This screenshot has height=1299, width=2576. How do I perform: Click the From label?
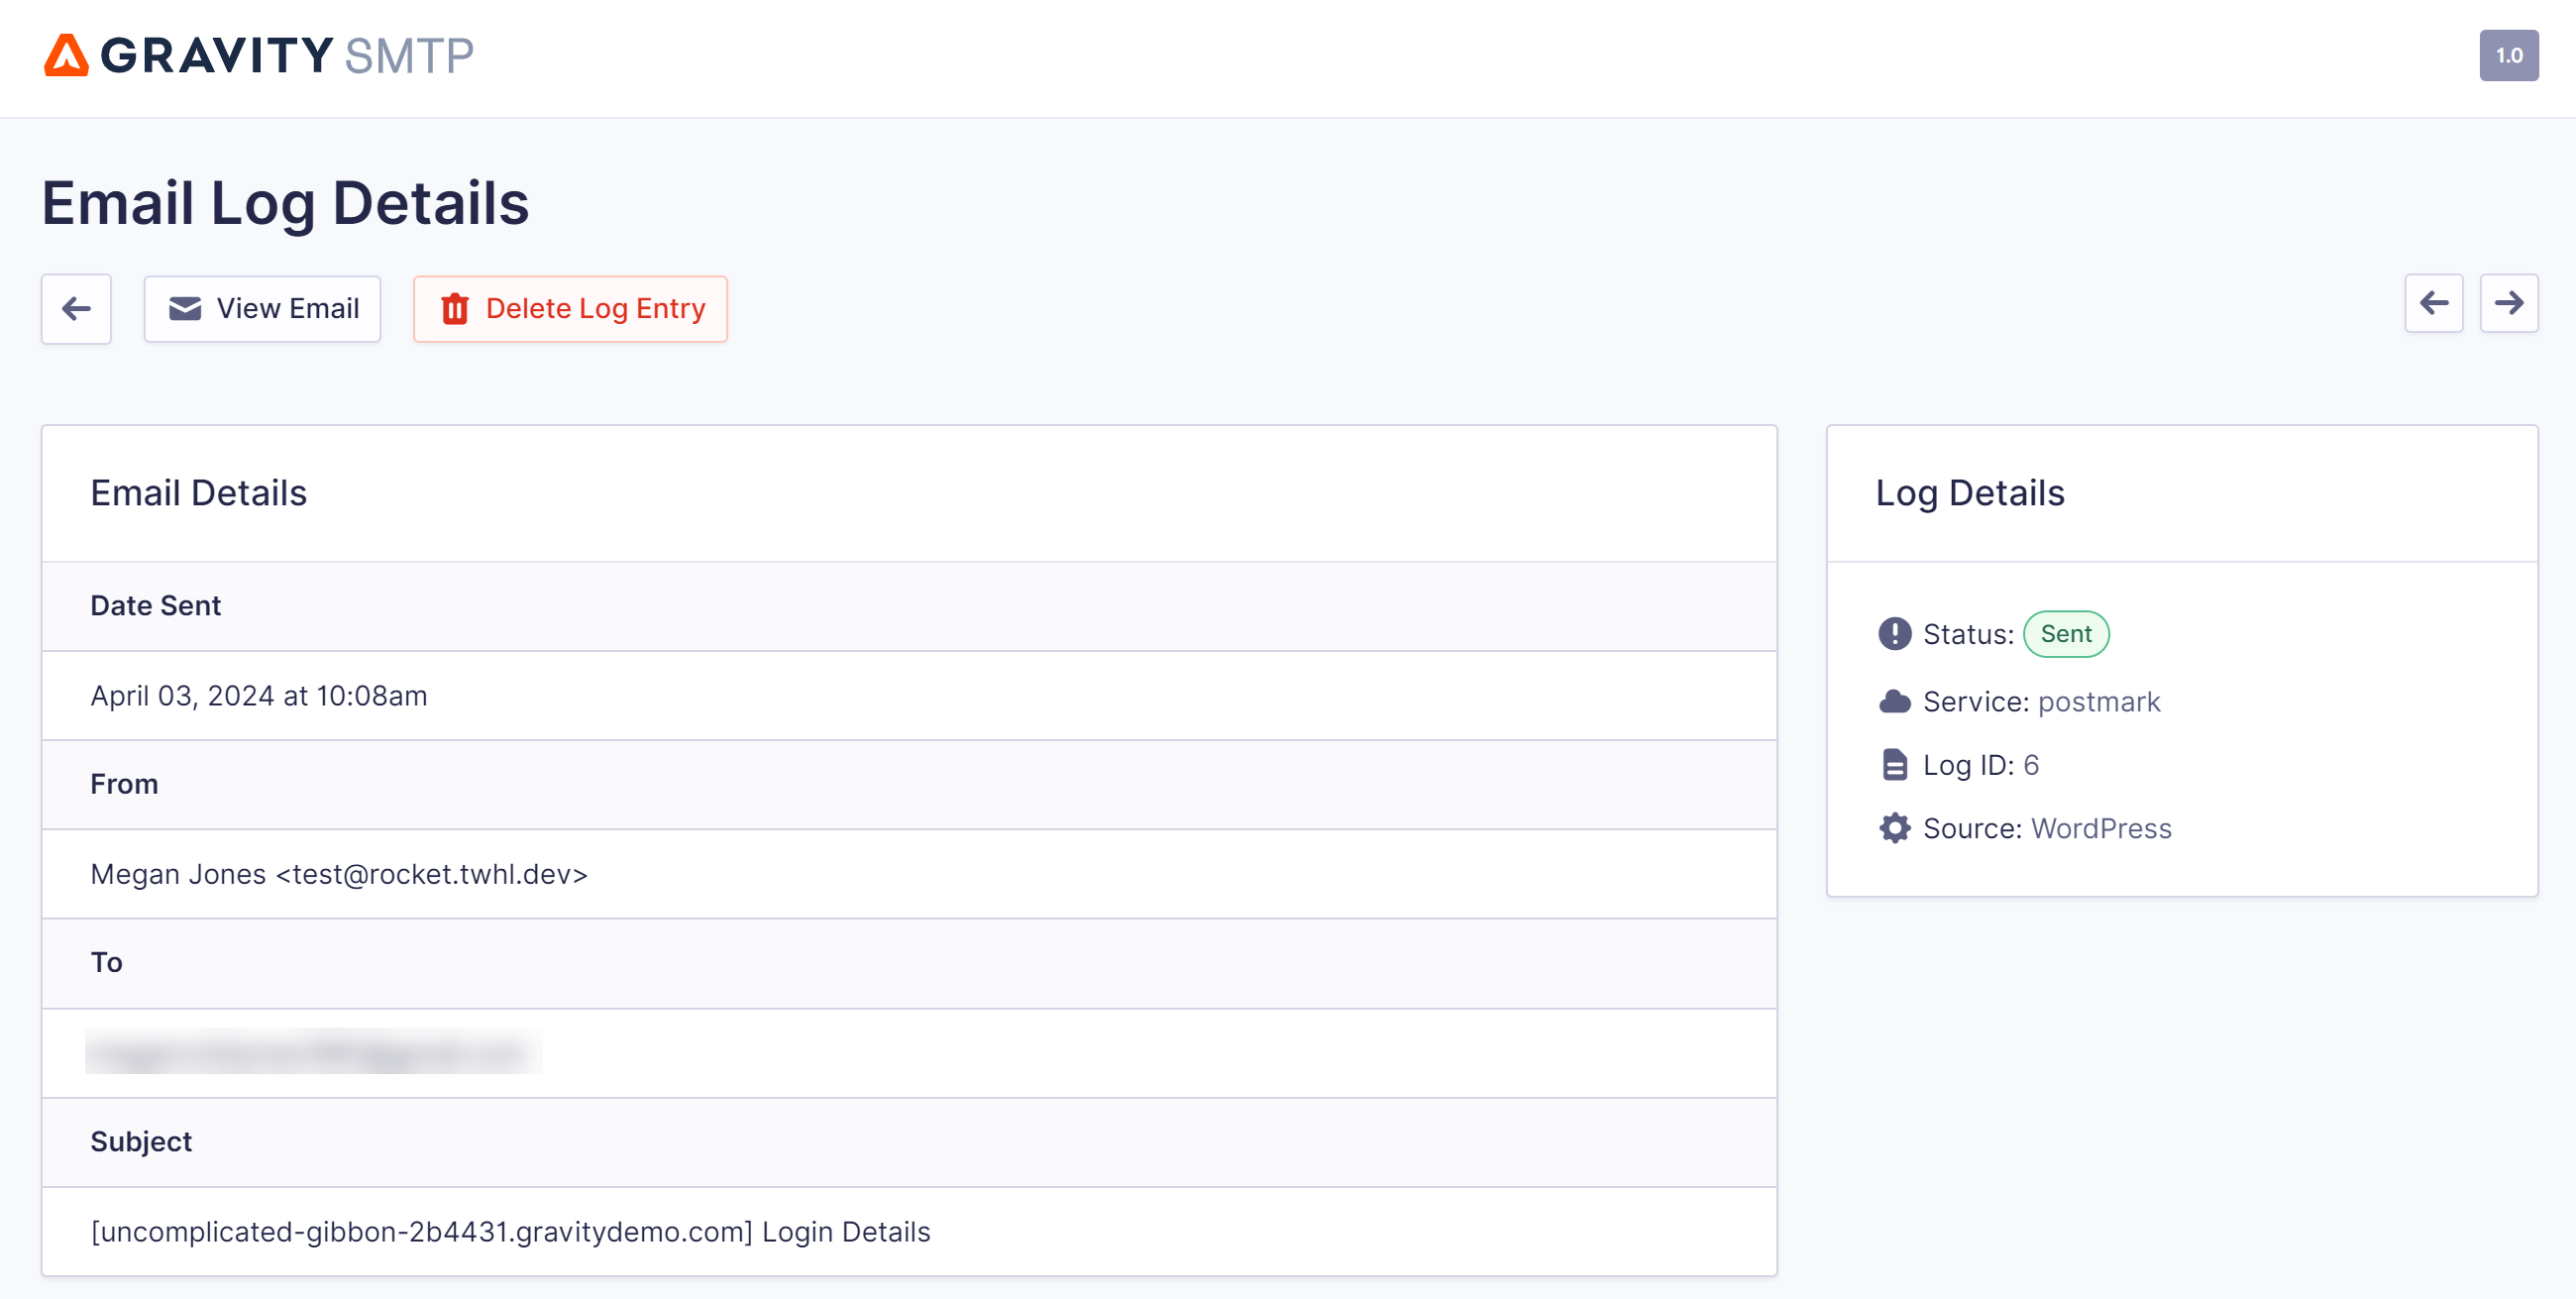pos(124,784)
